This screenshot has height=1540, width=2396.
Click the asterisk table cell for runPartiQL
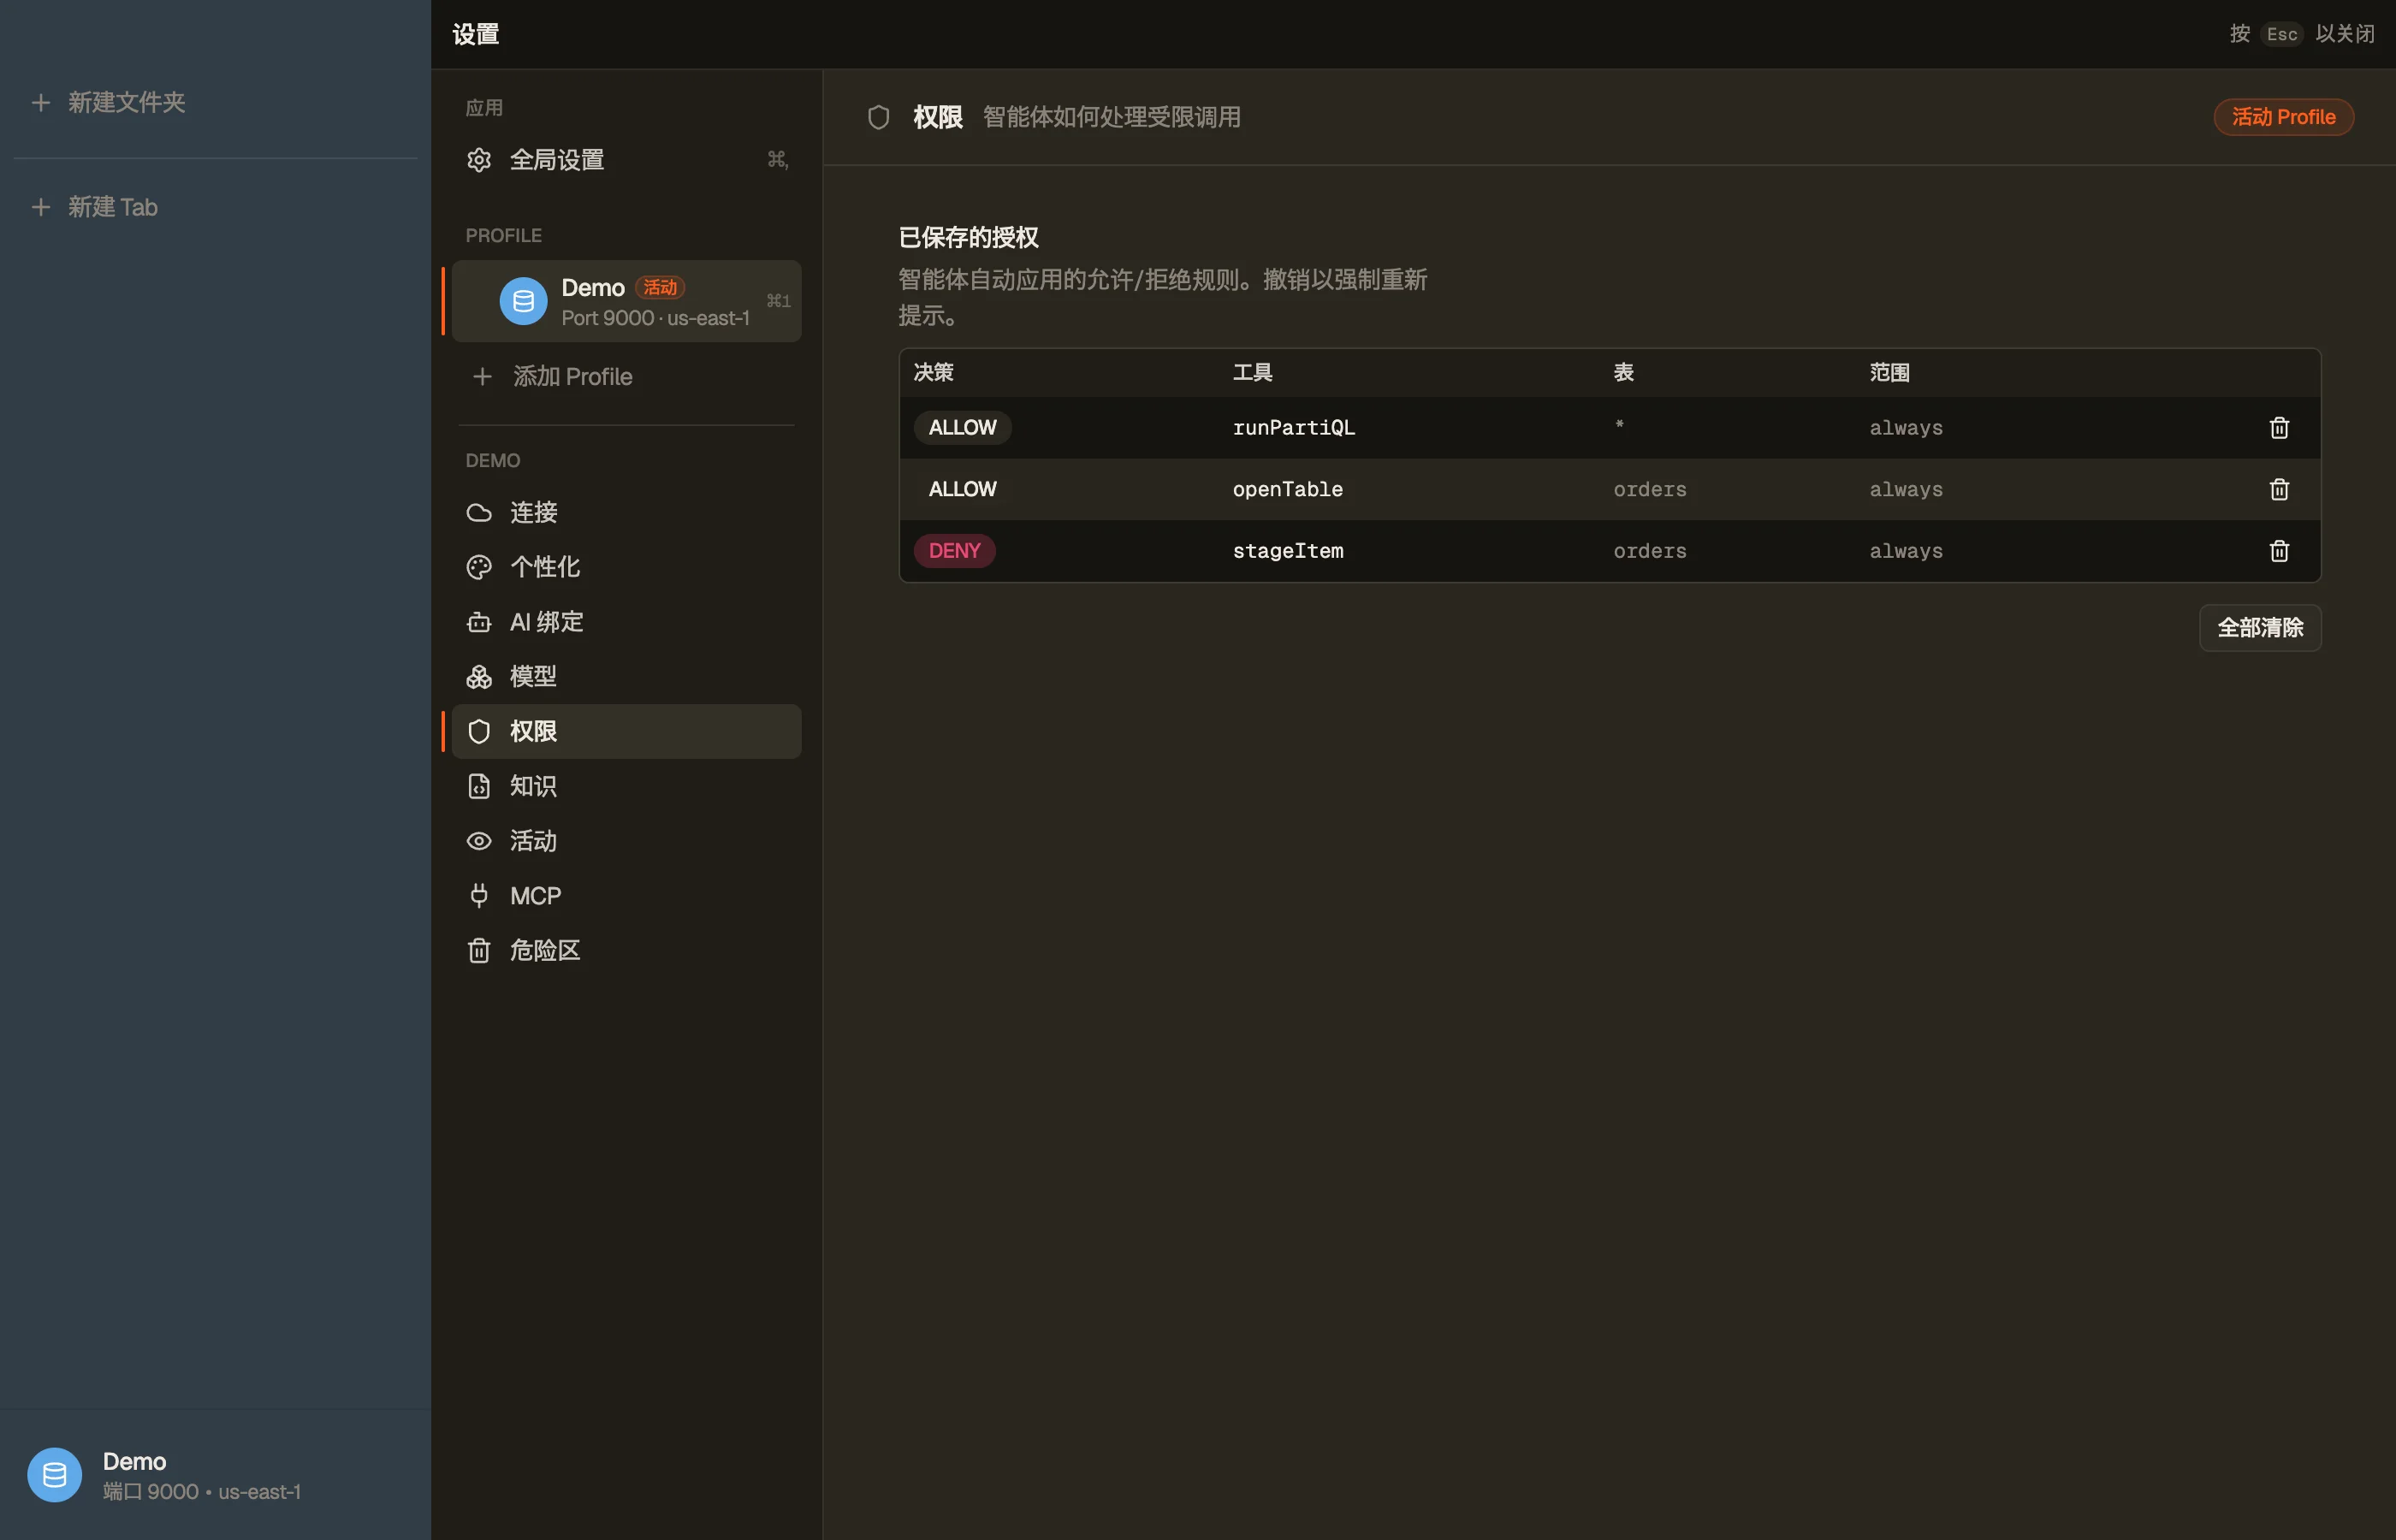[x=1619, y=426]
